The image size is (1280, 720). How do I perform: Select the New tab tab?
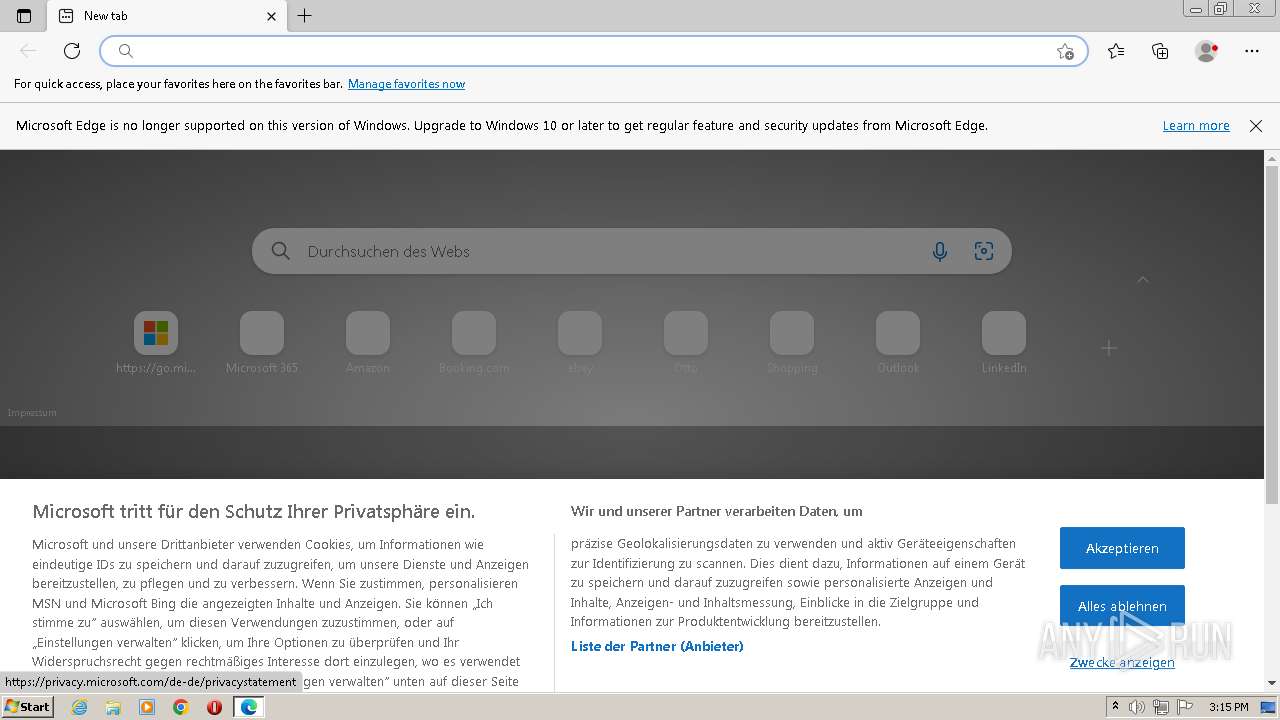pos(167,16)
